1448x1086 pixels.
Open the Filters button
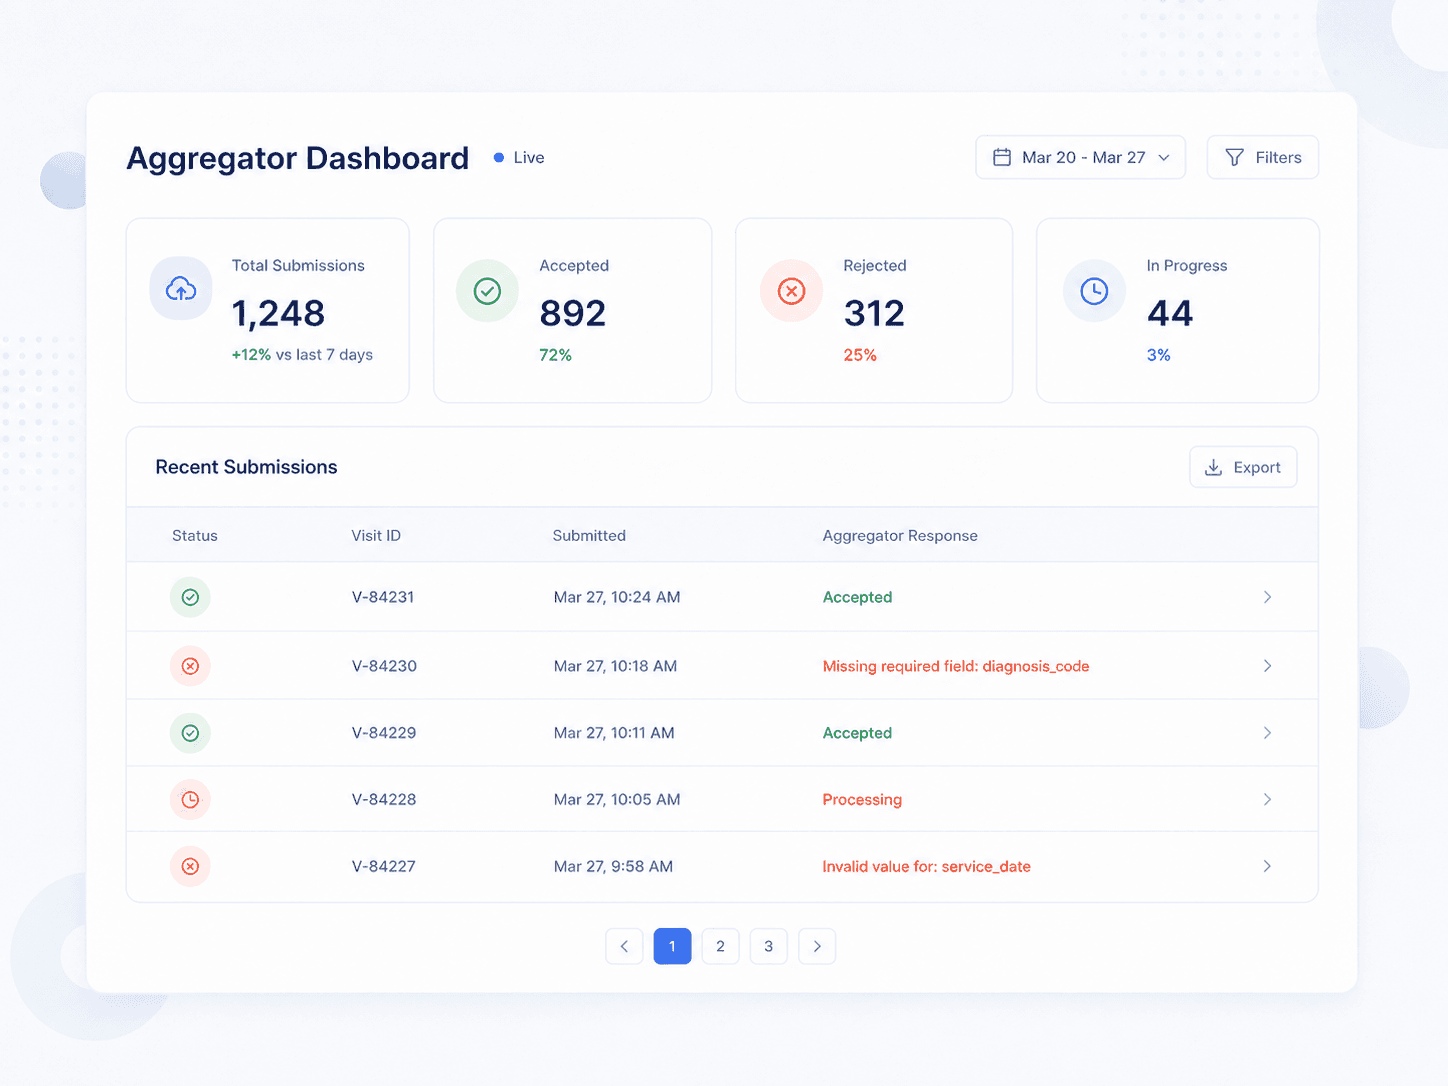click(1263, 157)
